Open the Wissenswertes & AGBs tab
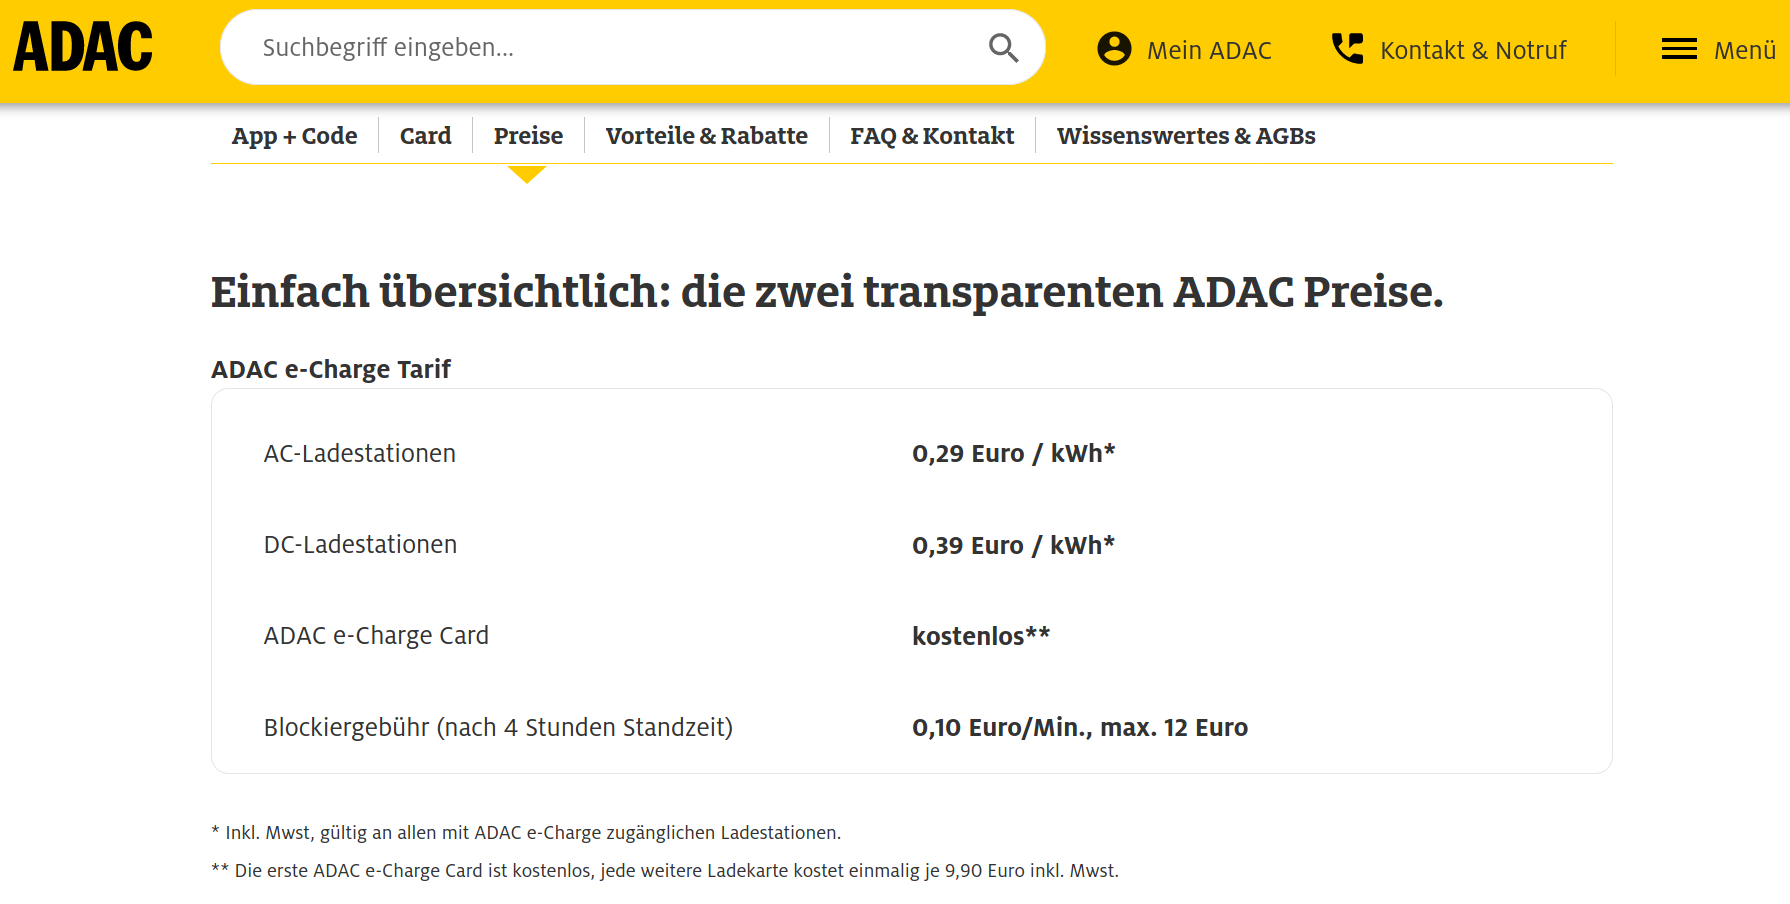 coord(1186,136)
